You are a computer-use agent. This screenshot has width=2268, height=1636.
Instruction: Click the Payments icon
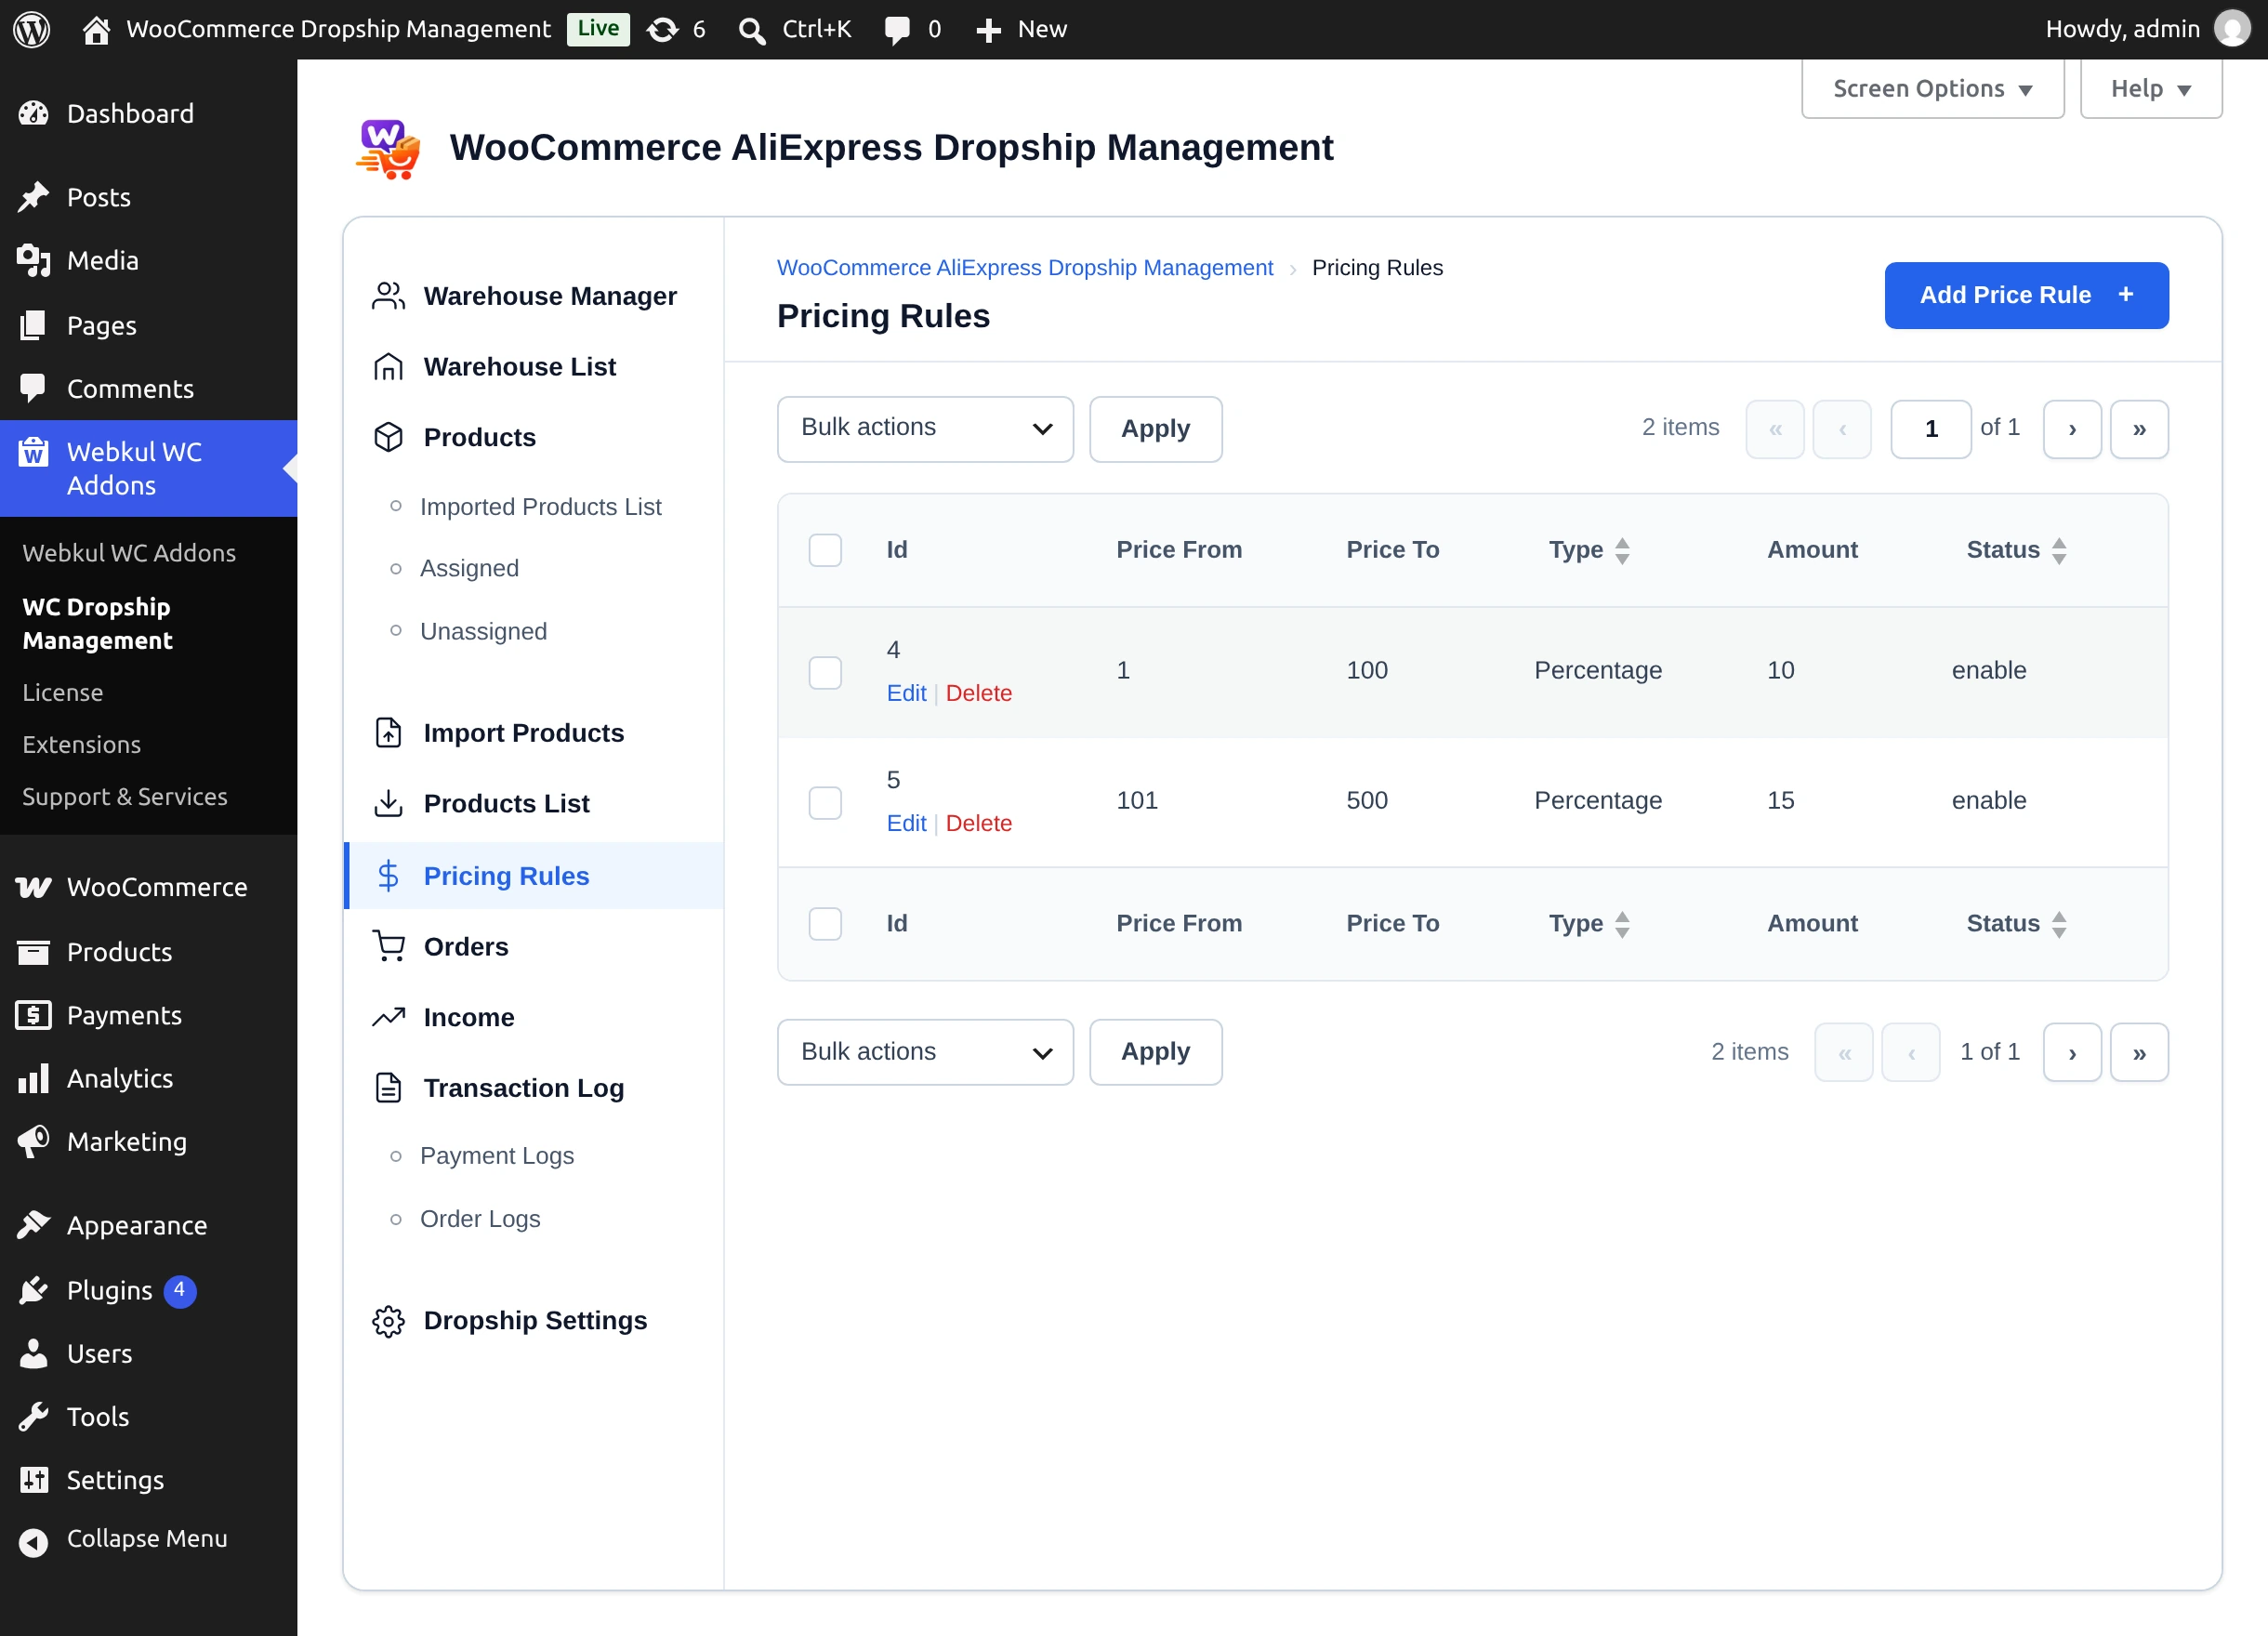coord(34,1015)
